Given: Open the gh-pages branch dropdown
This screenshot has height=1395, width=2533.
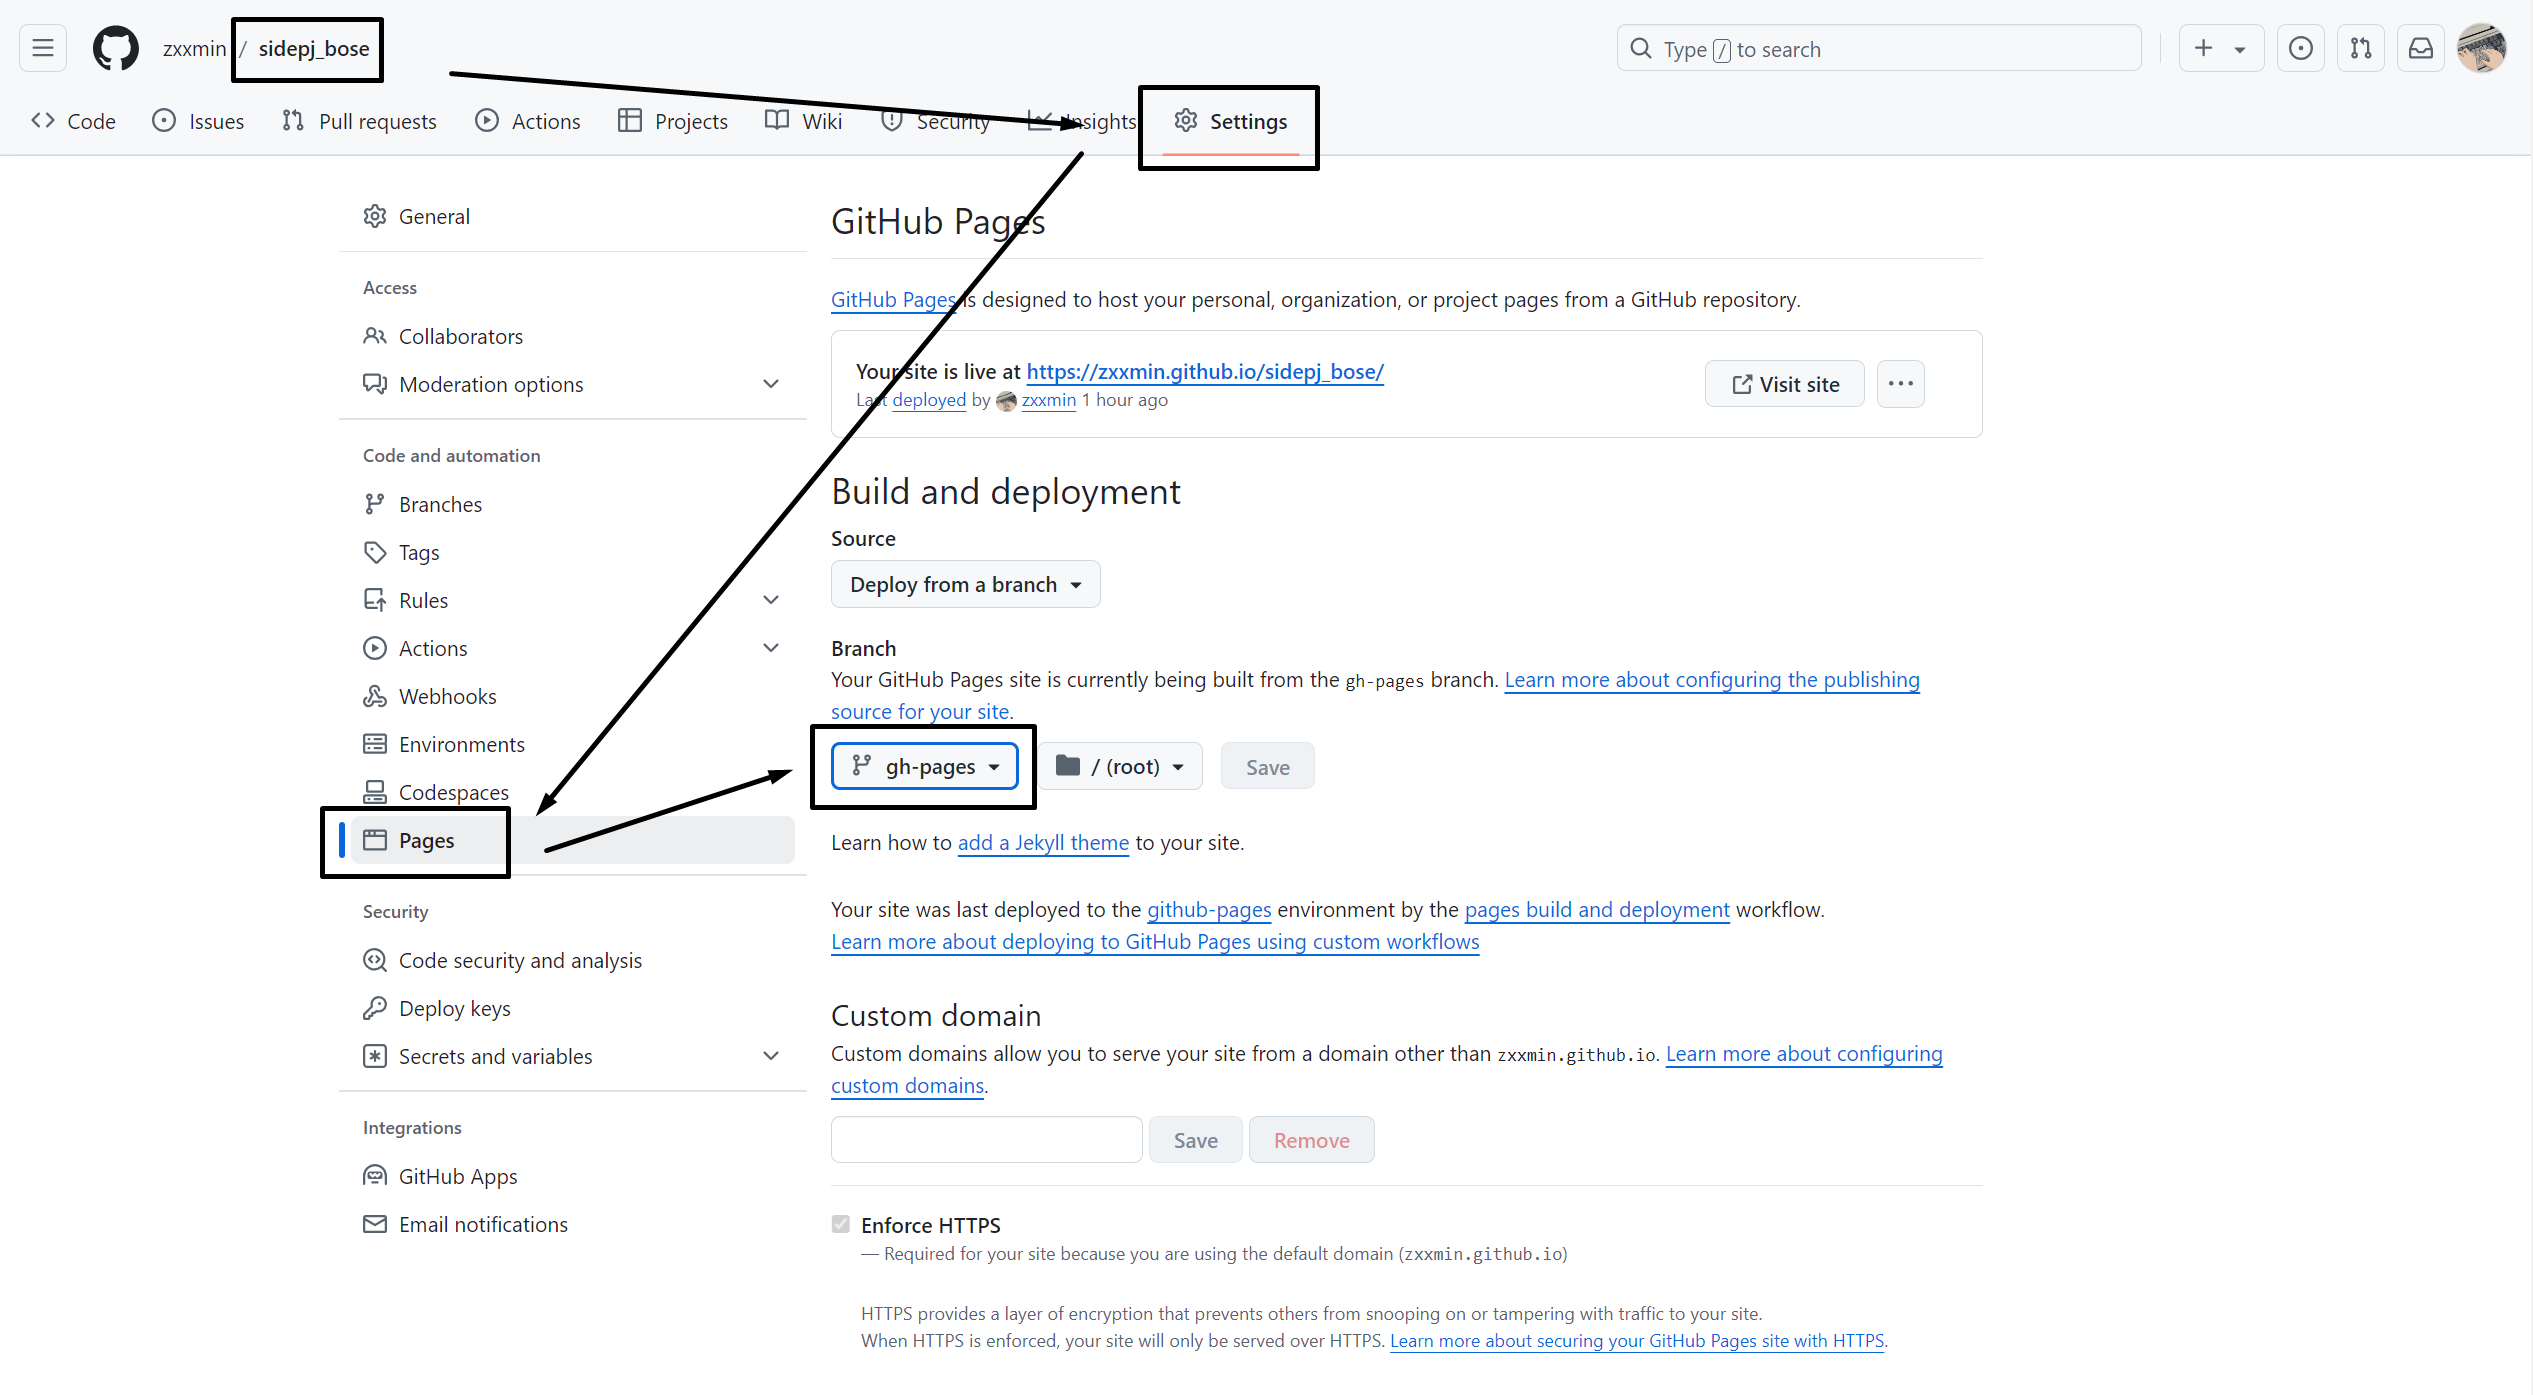Looking at the screenshot, I should click(925, 767).
